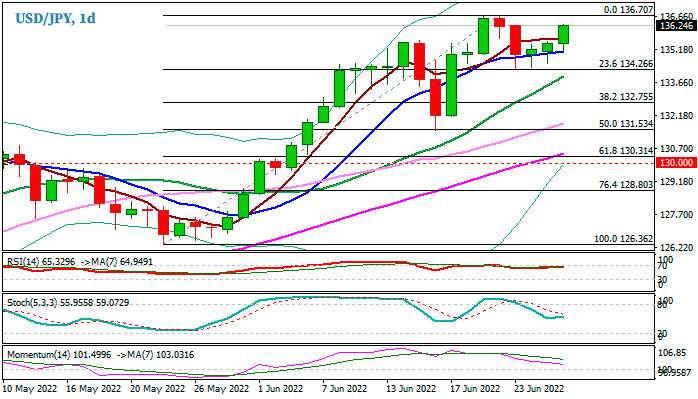Click the 132.180 price axis value
The height and width of the screenshot is (399, 698).
677,116
